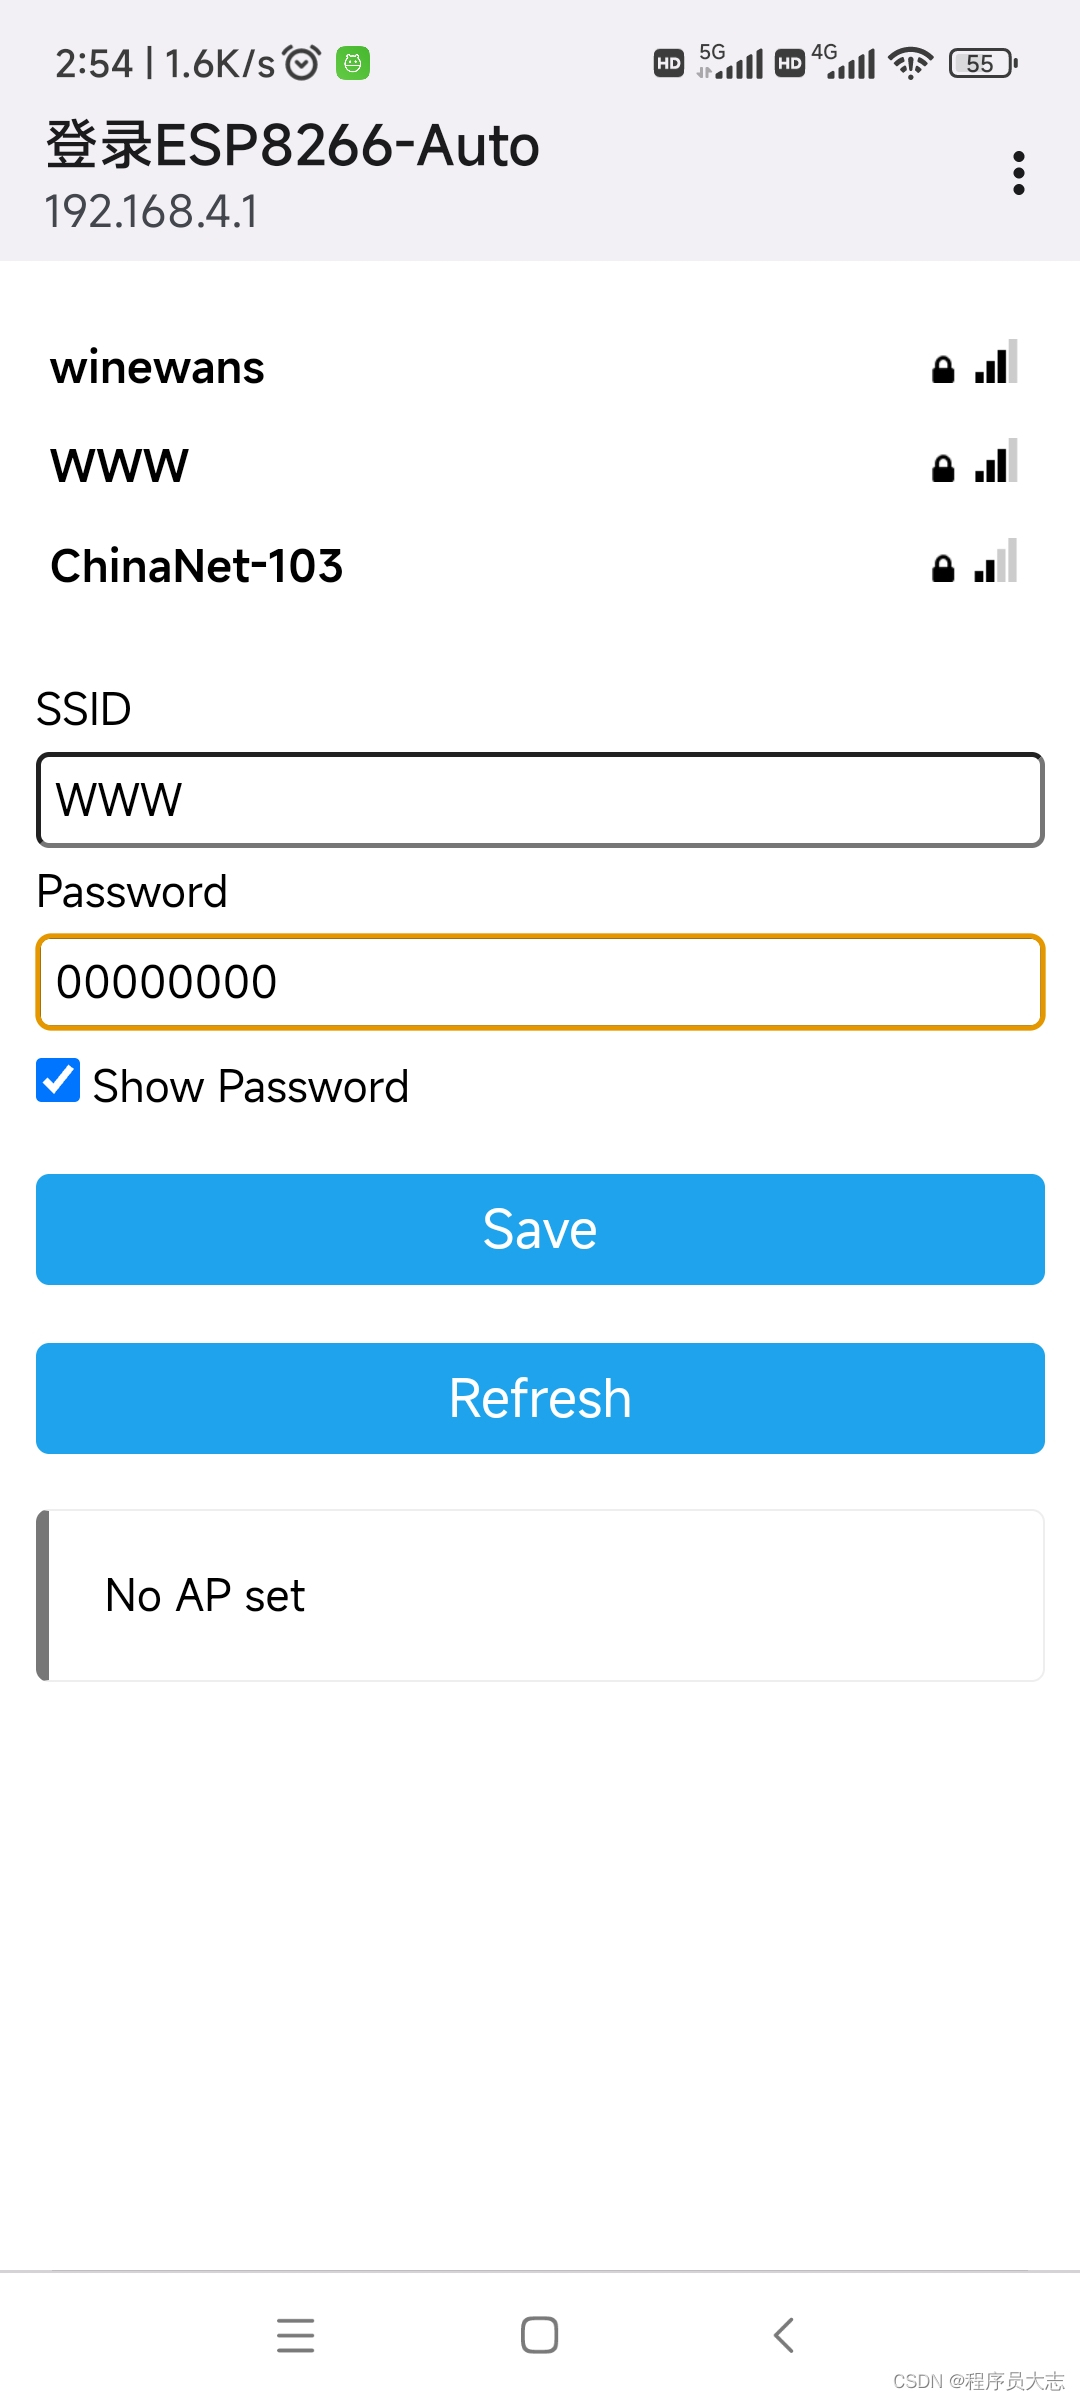1080x2400 pixels.
Task: Open recent apps with the three-line icon
Action: tap(296, 2335)
